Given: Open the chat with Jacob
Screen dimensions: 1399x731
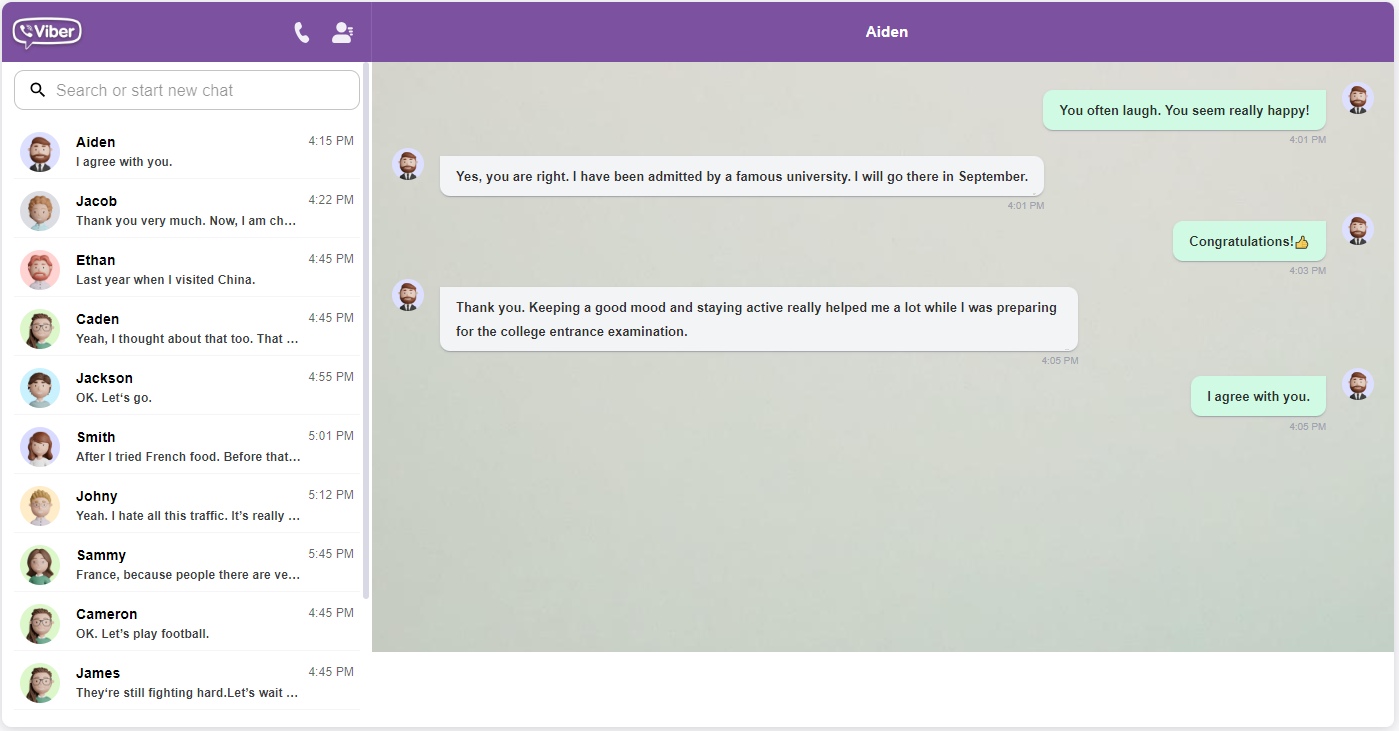Looking at the screenshot, I should tap(187, 210).
